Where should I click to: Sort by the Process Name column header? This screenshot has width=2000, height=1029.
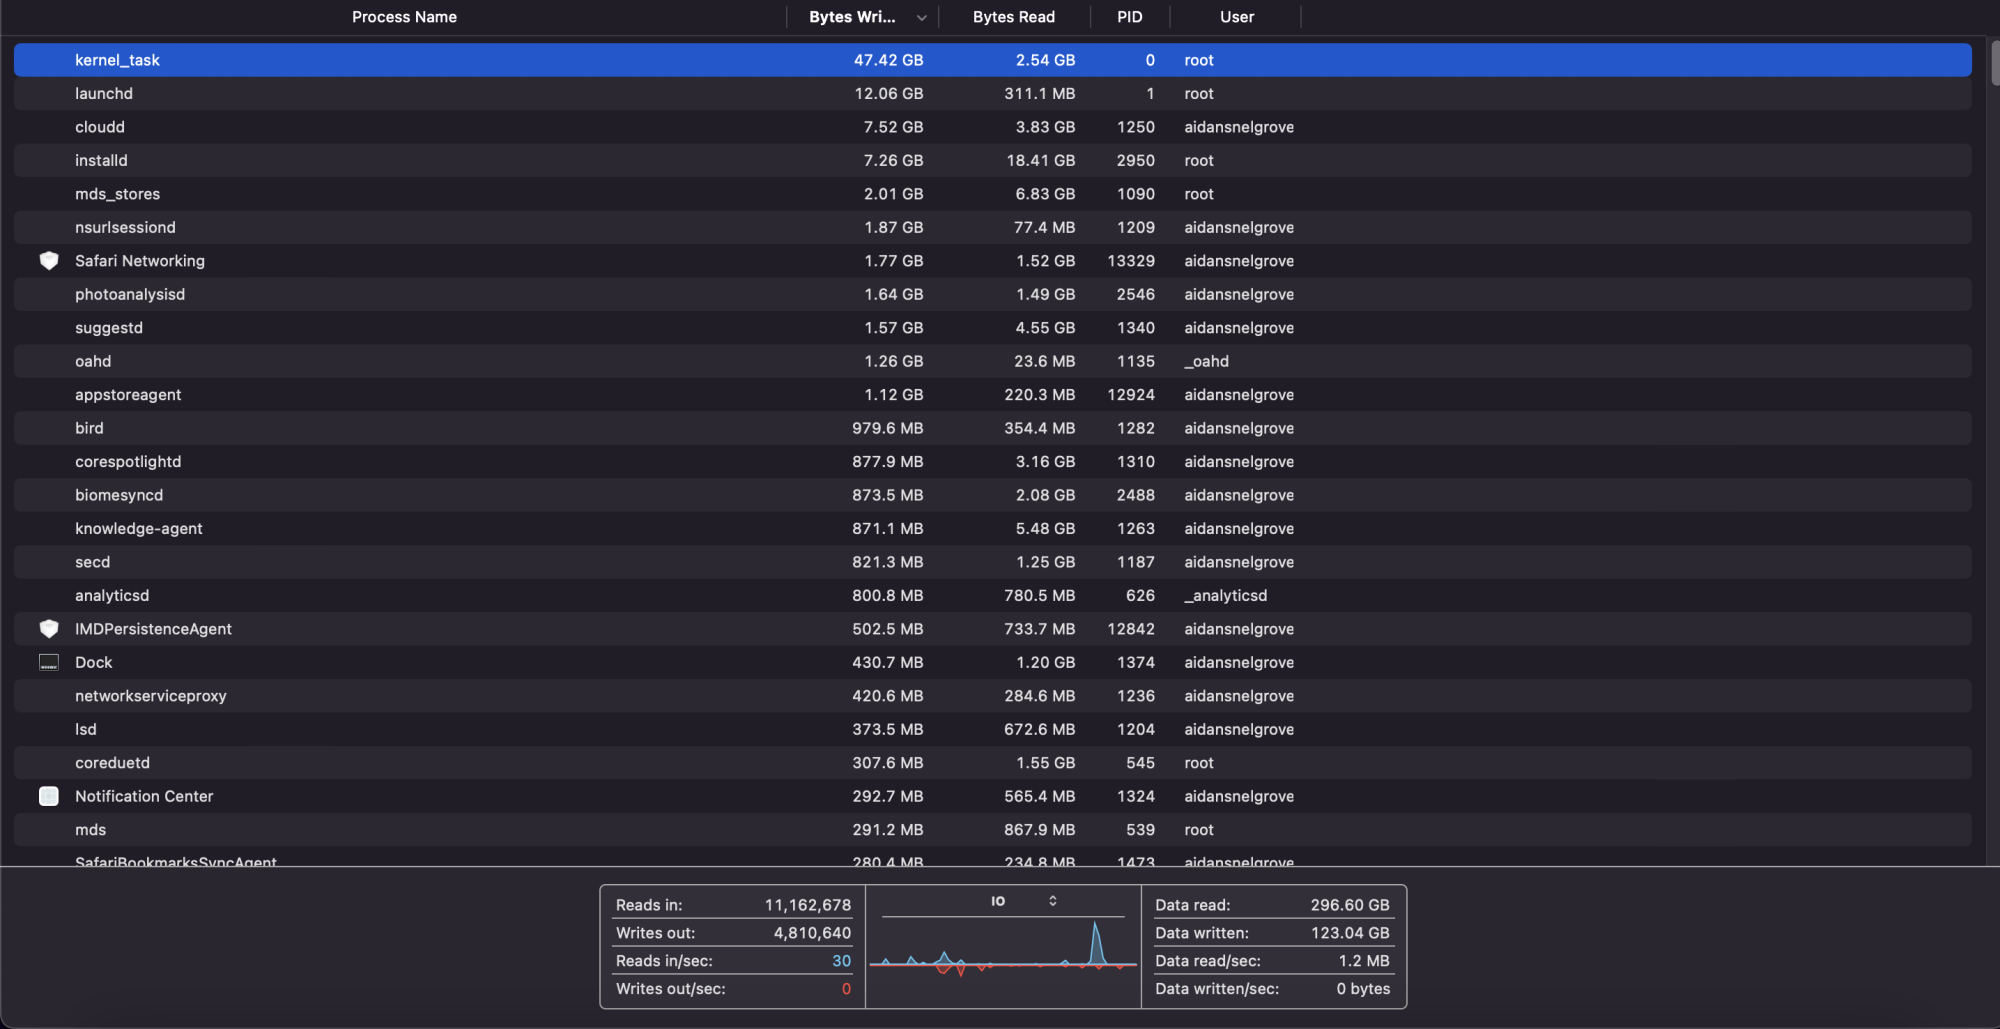tap(404, 17)
